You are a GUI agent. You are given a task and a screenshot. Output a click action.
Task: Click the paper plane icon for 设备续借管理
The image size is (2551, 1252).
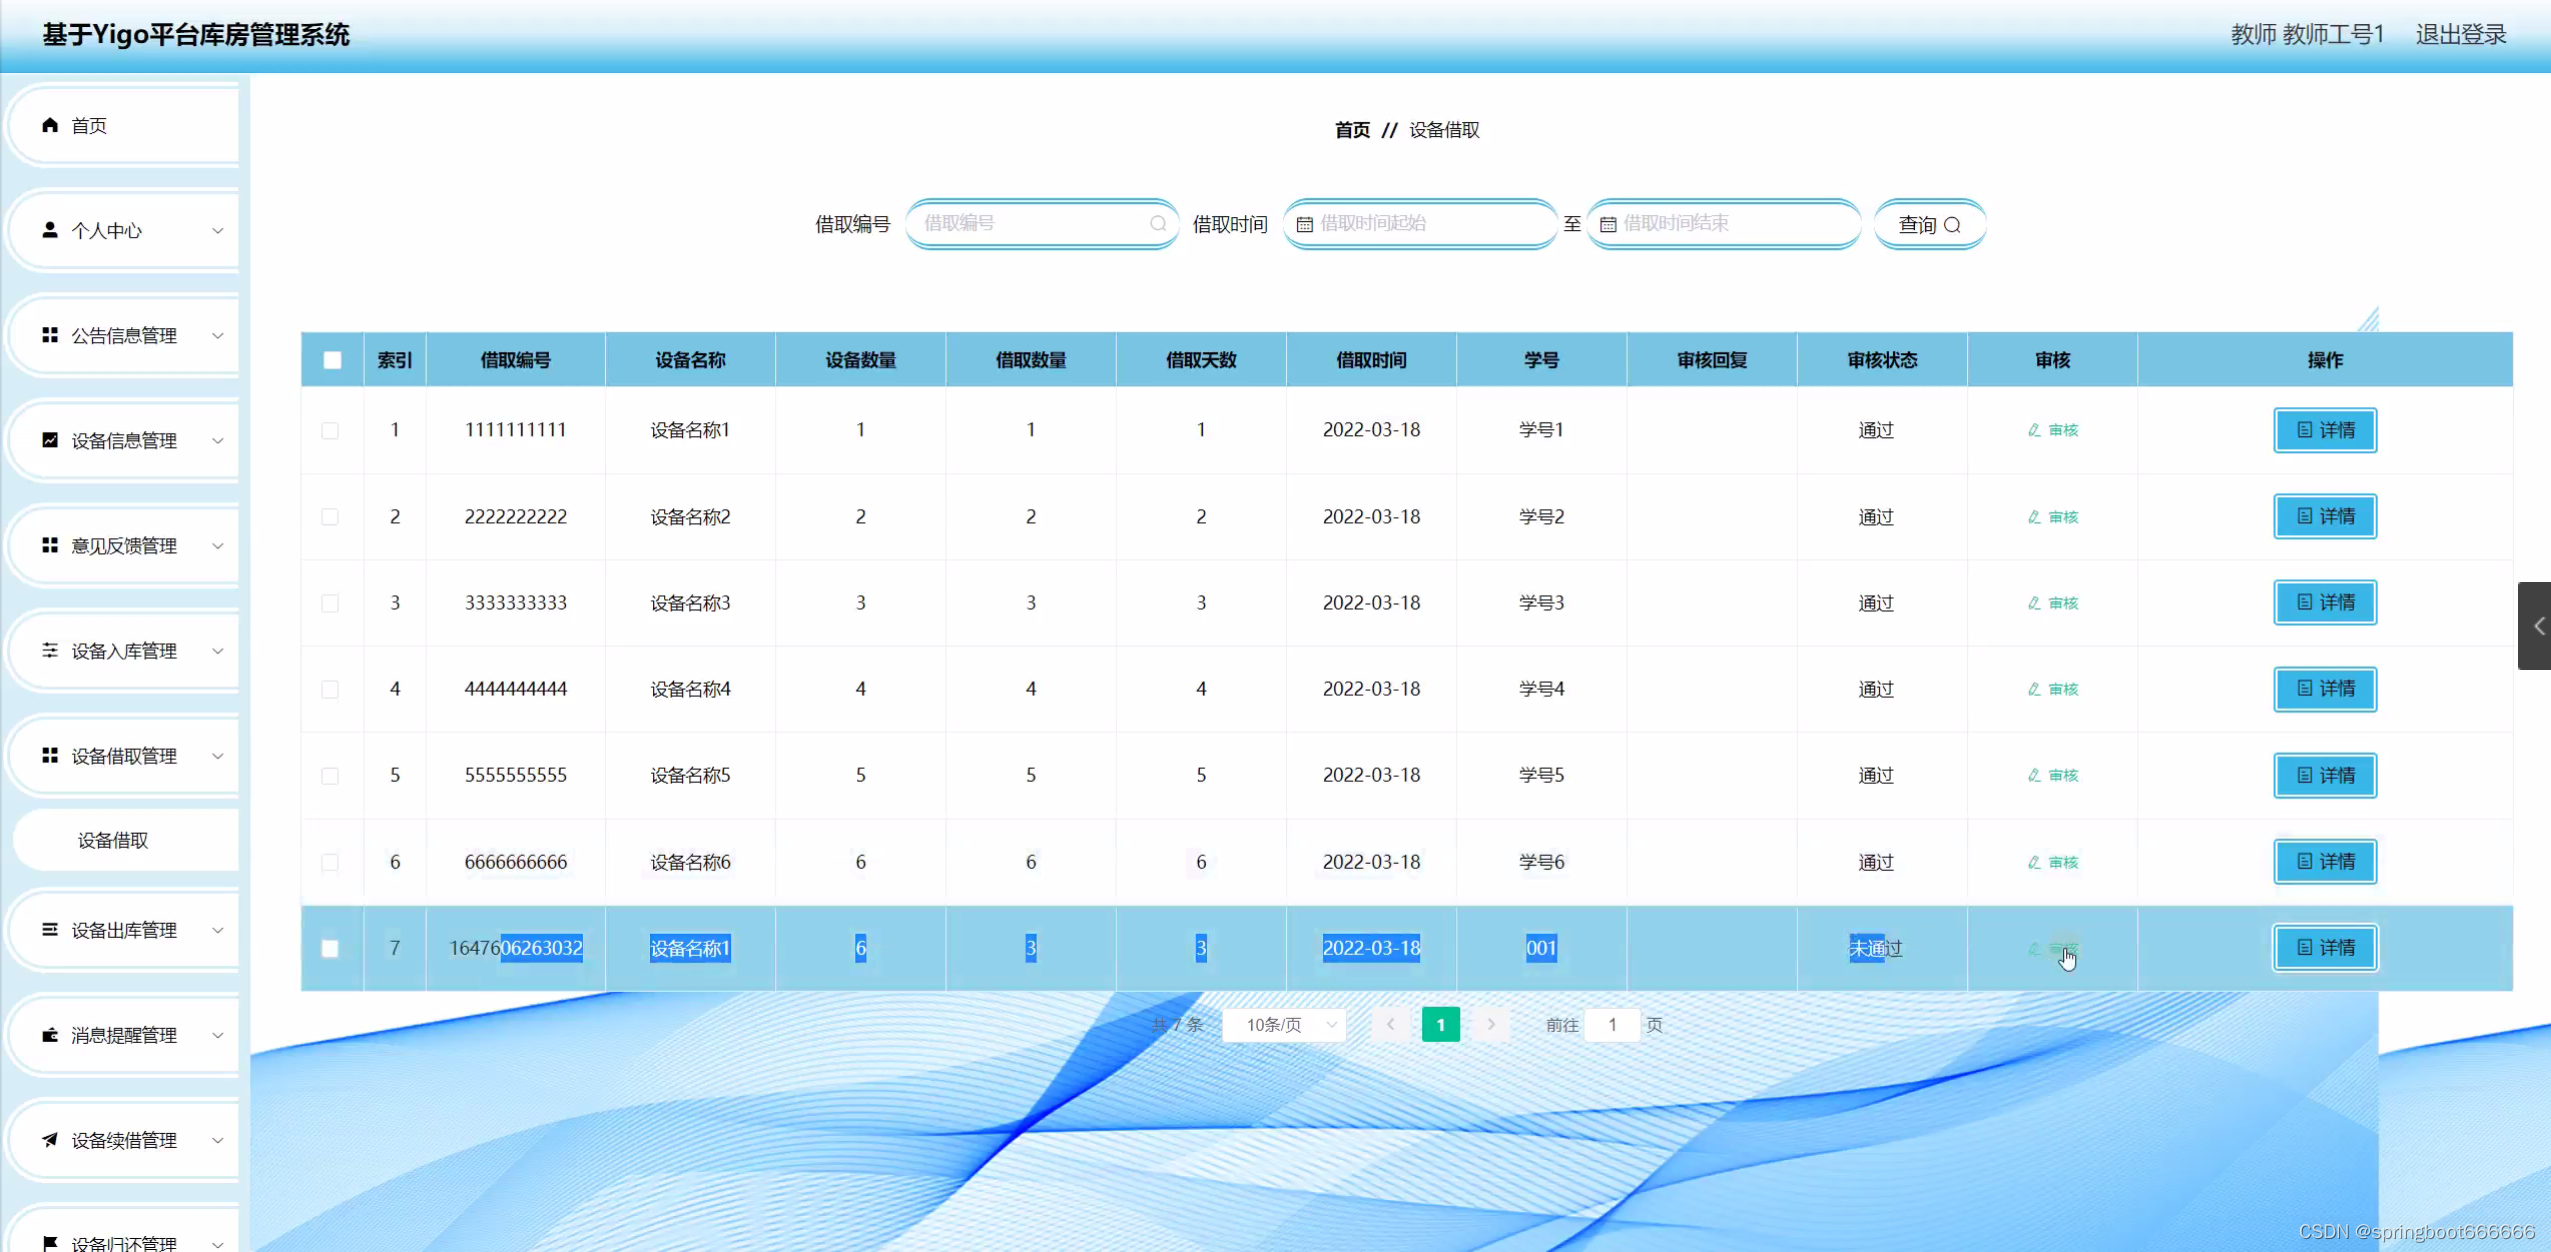pos(50,1140)
